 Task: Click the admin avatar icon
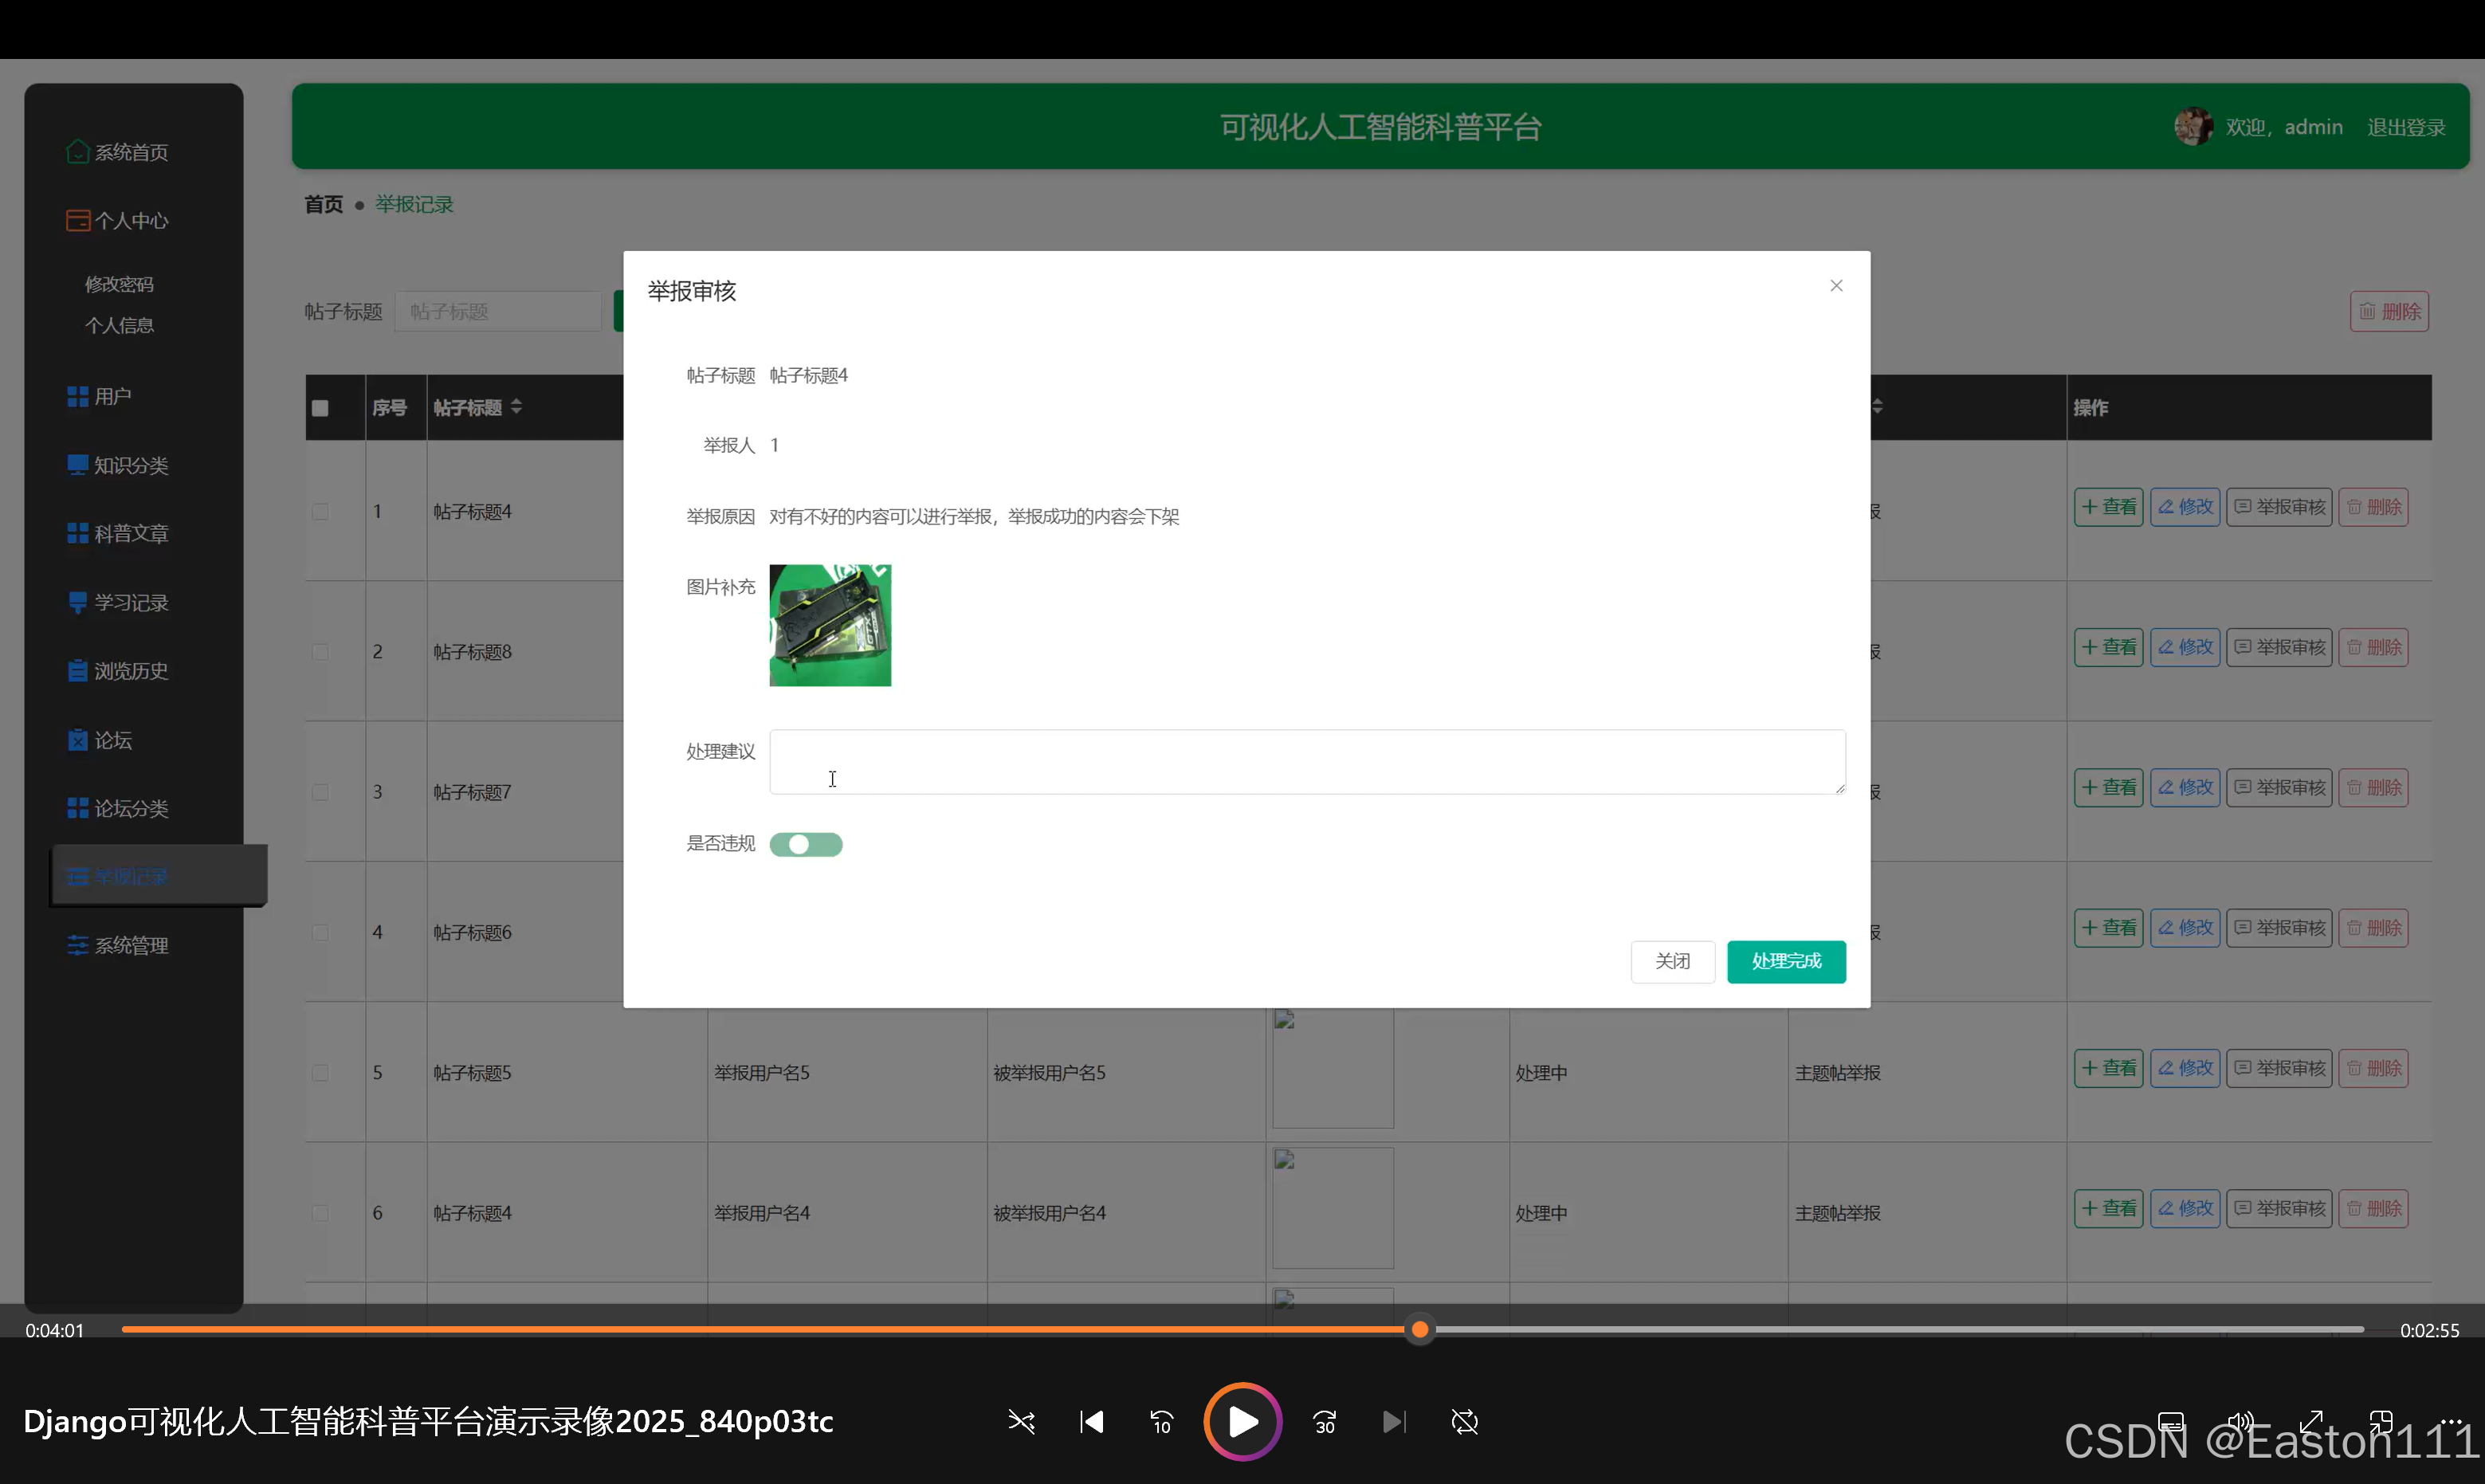pos(2193,127)
